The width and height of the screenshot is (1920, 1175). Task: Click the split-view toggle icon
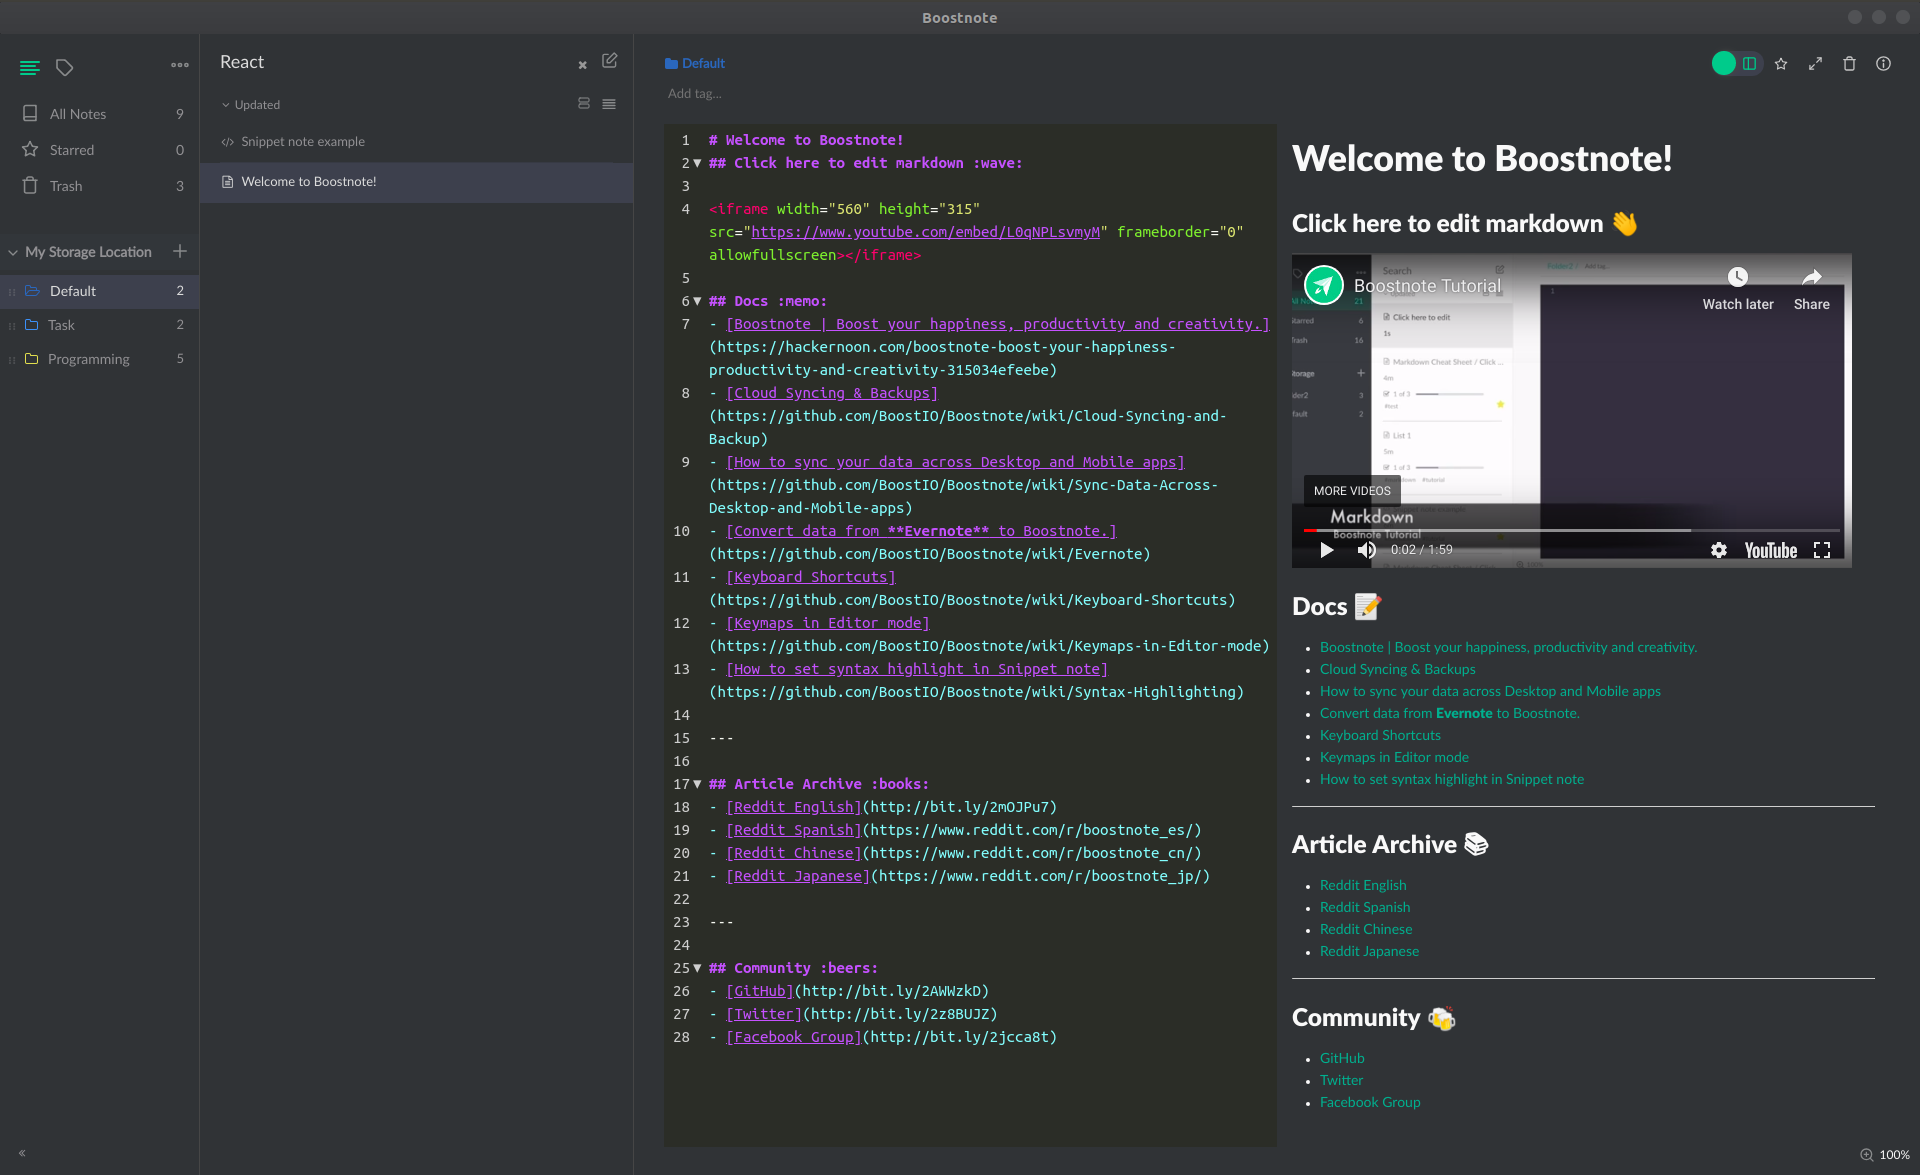[1750, 63]
